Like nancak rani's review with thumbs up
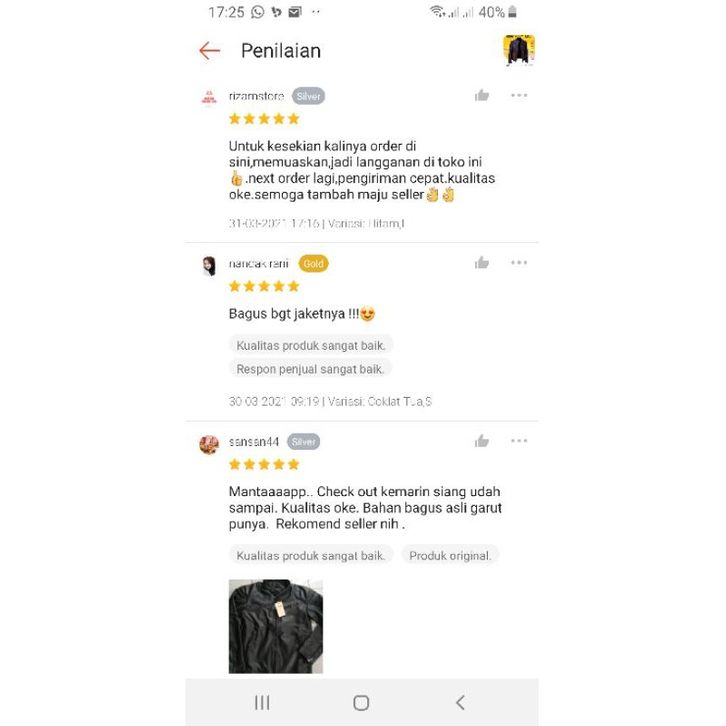This screenshot has width=726, height=726. pyautogui.click(x=482, y=263)
